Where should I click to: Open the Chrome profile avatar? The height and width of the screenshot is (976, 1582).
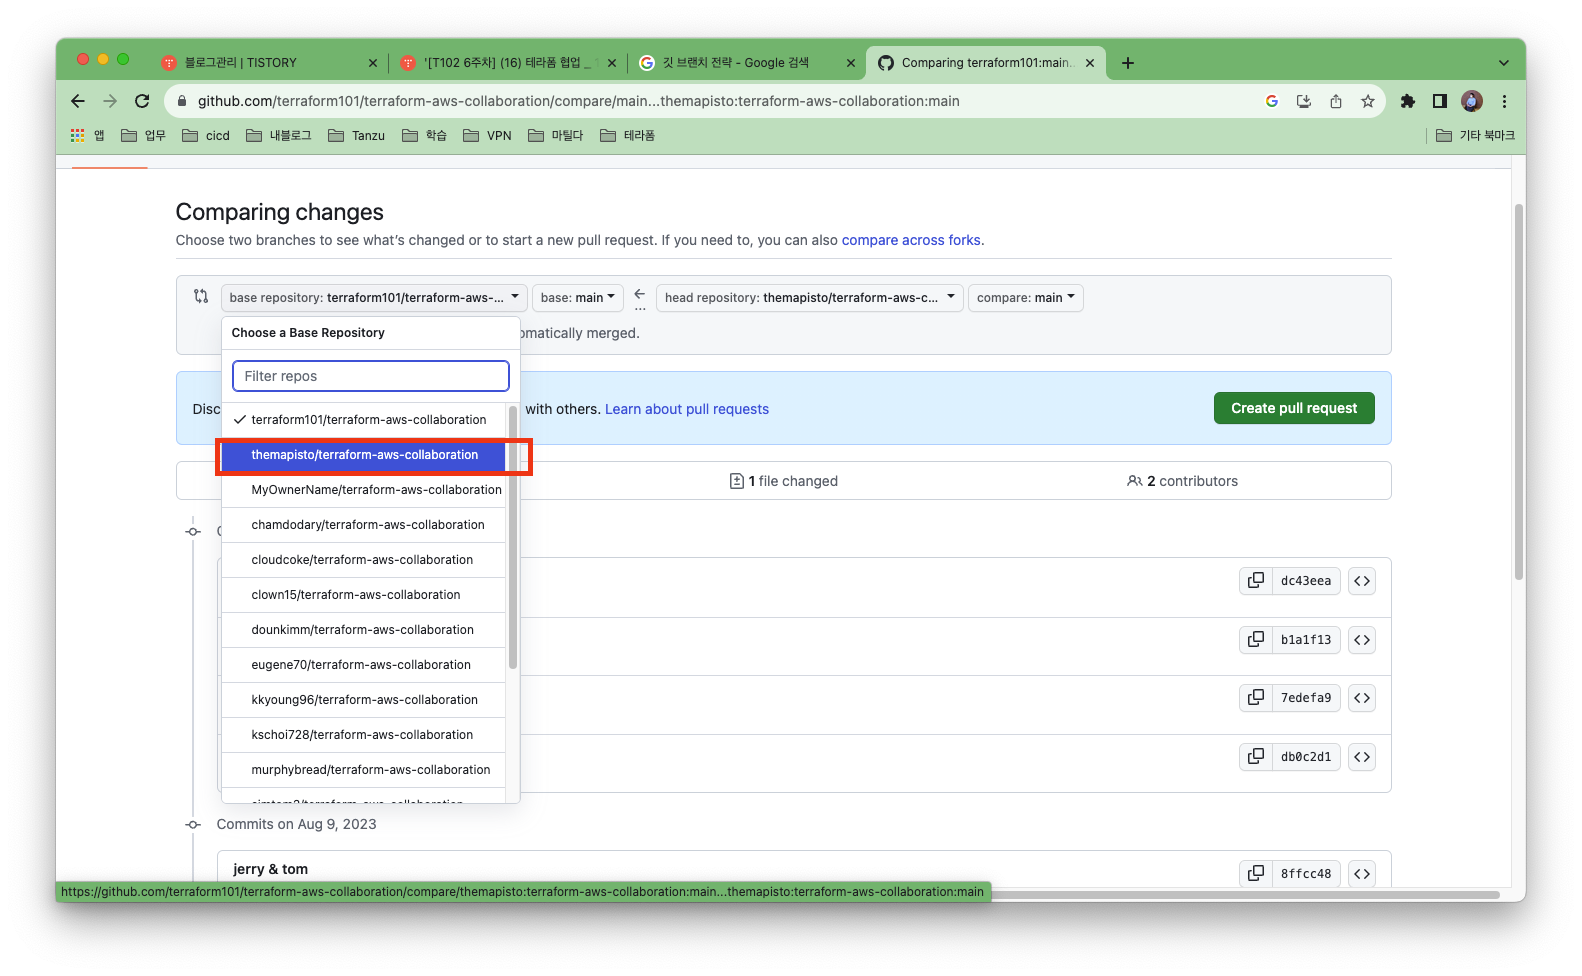click(1472, 101)
